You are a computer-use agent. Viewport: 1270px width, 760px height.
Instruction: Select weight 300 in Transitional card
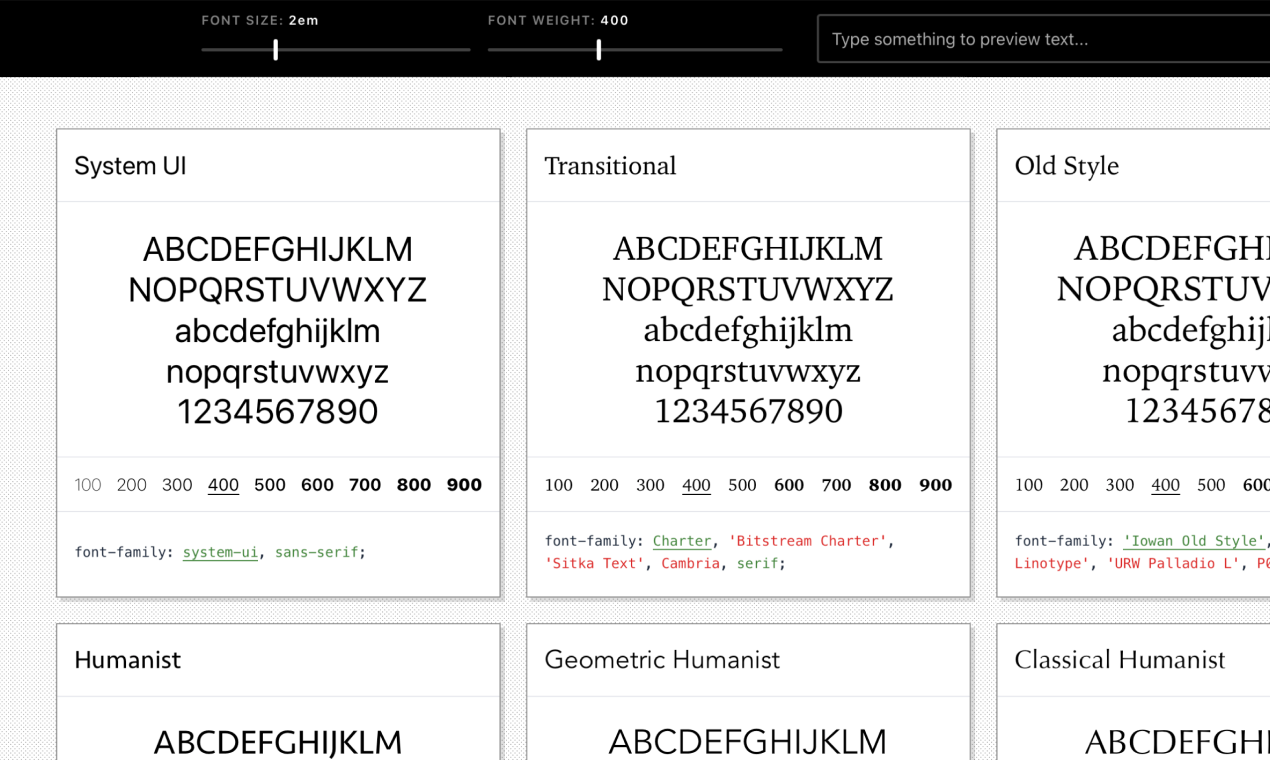(x=650, y=485)
